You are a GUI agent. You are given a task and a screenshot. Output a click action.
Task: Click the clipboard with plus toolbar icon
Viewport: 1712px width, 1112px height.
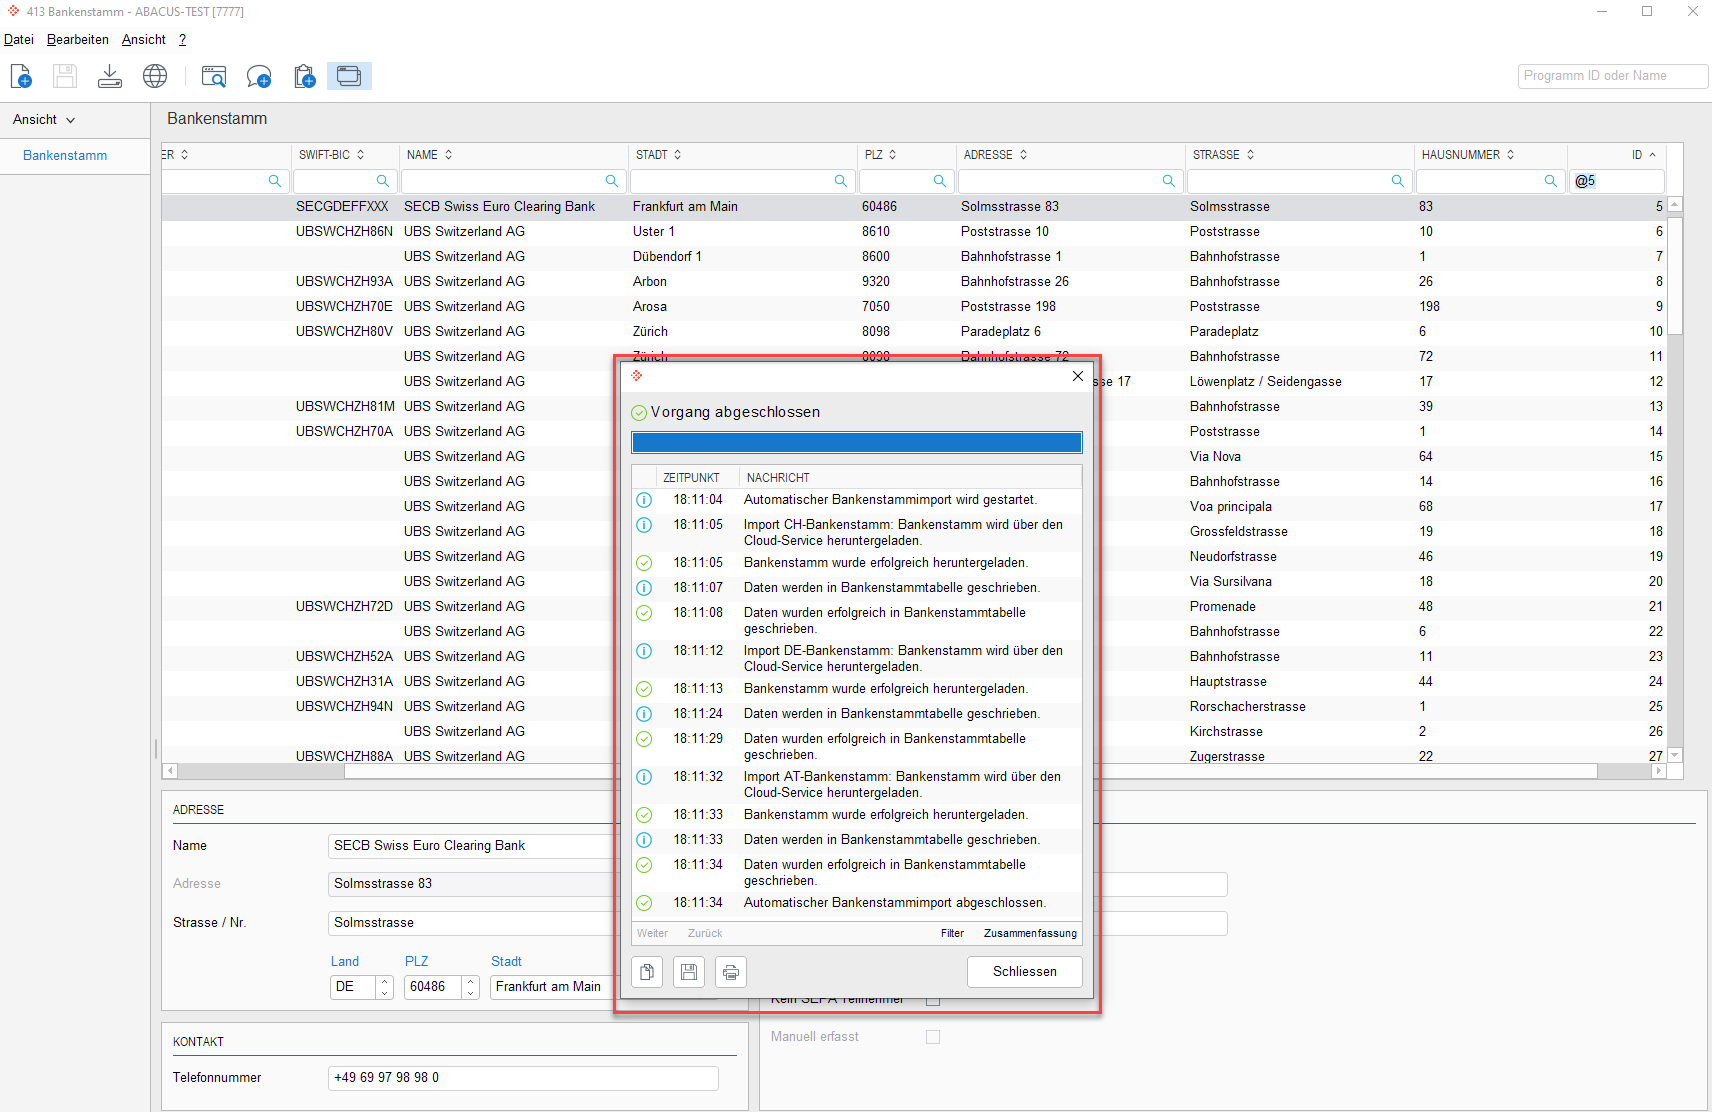pos(304,76)
